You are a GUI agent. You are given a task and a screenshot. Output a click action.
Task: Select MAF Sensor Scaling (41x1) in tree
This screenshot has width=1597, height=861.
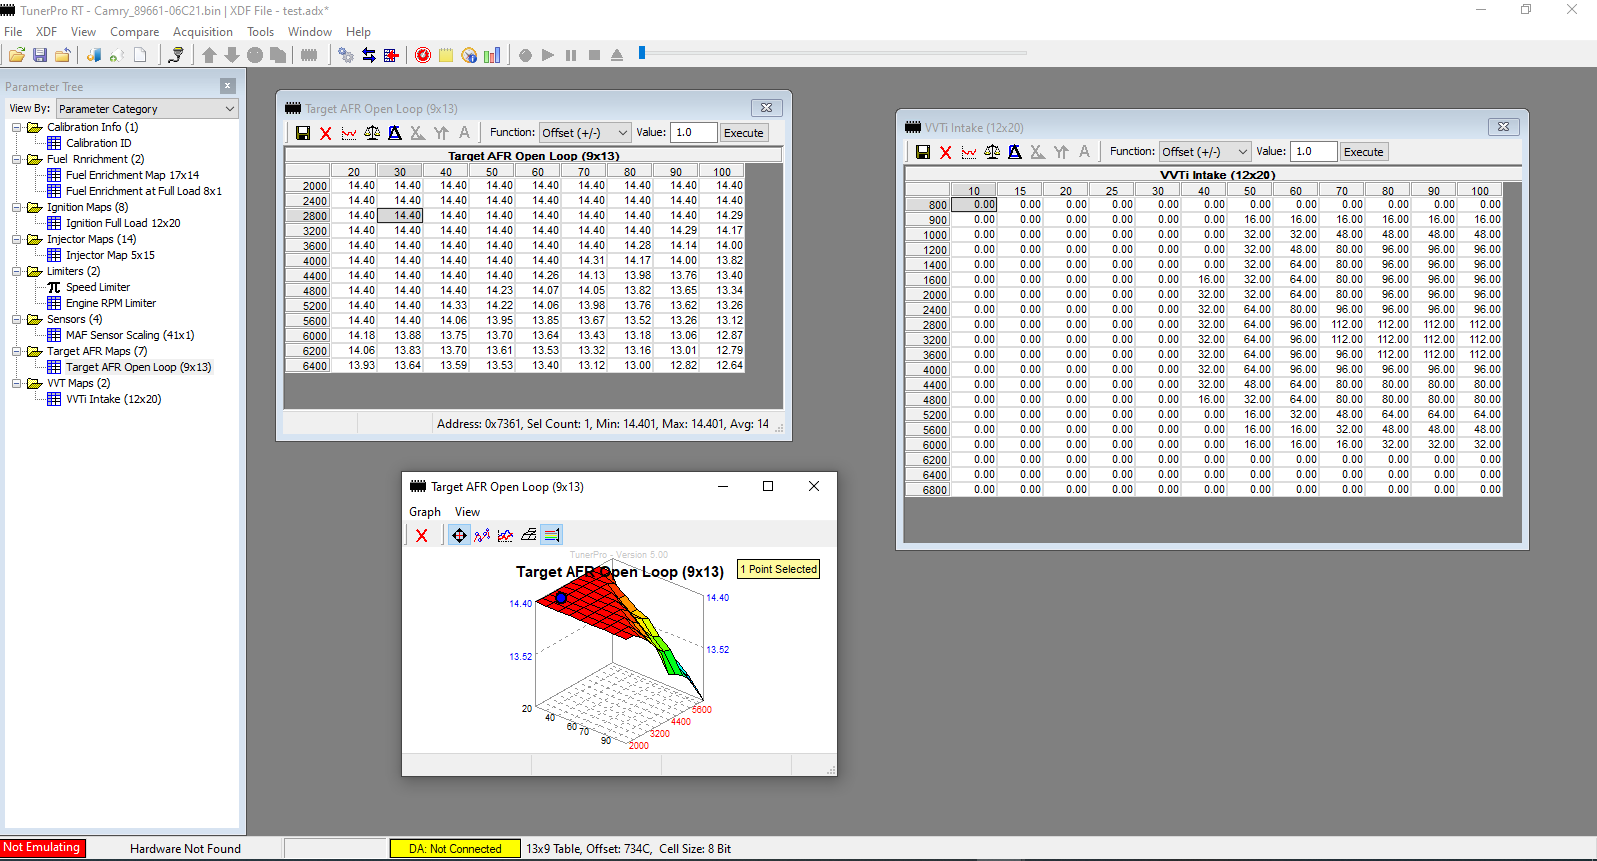[x=130, y=335]
